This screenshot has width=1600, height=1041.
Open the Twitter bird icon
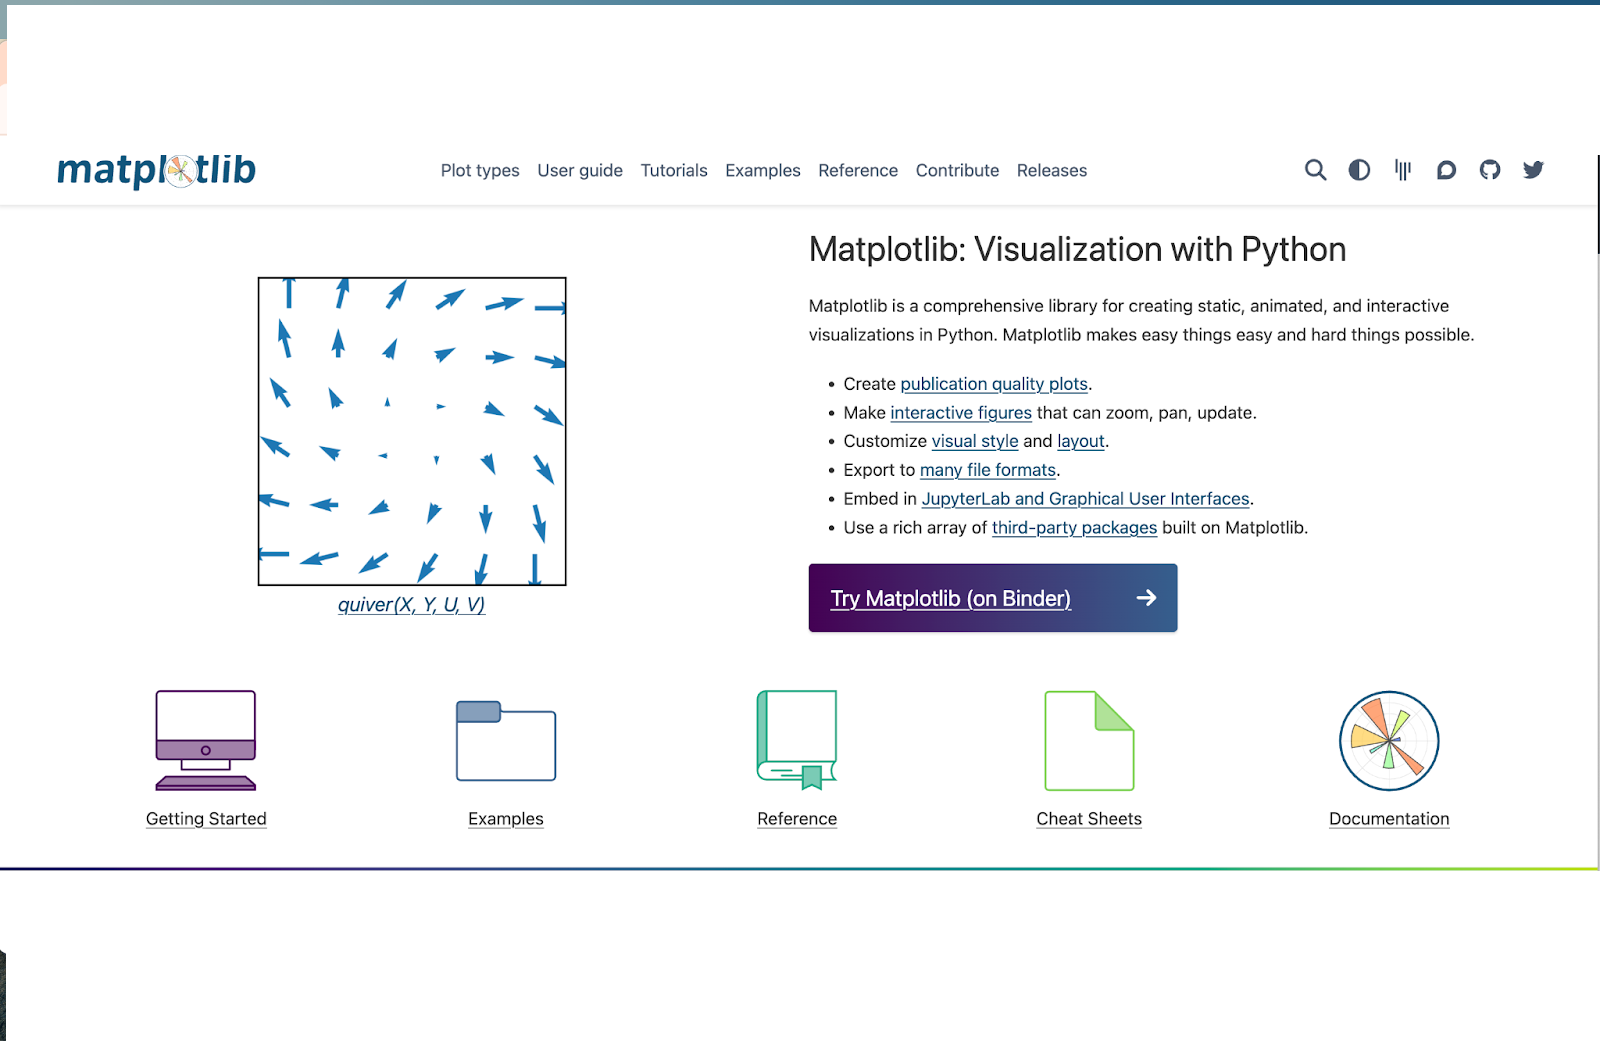click(1533, 170)
